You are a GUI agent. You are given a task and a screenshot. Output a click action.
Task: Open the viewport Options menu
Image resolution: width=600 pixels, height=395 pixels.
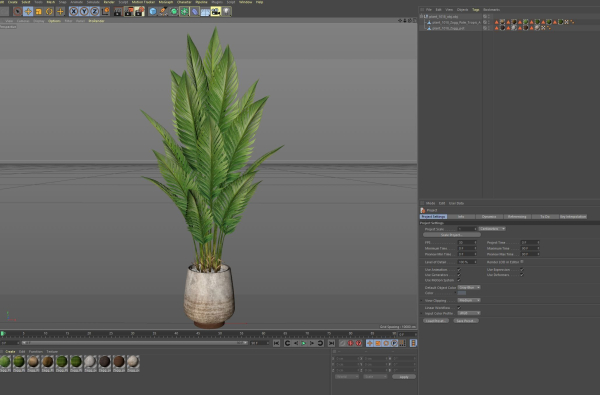(x=54, y=21)
